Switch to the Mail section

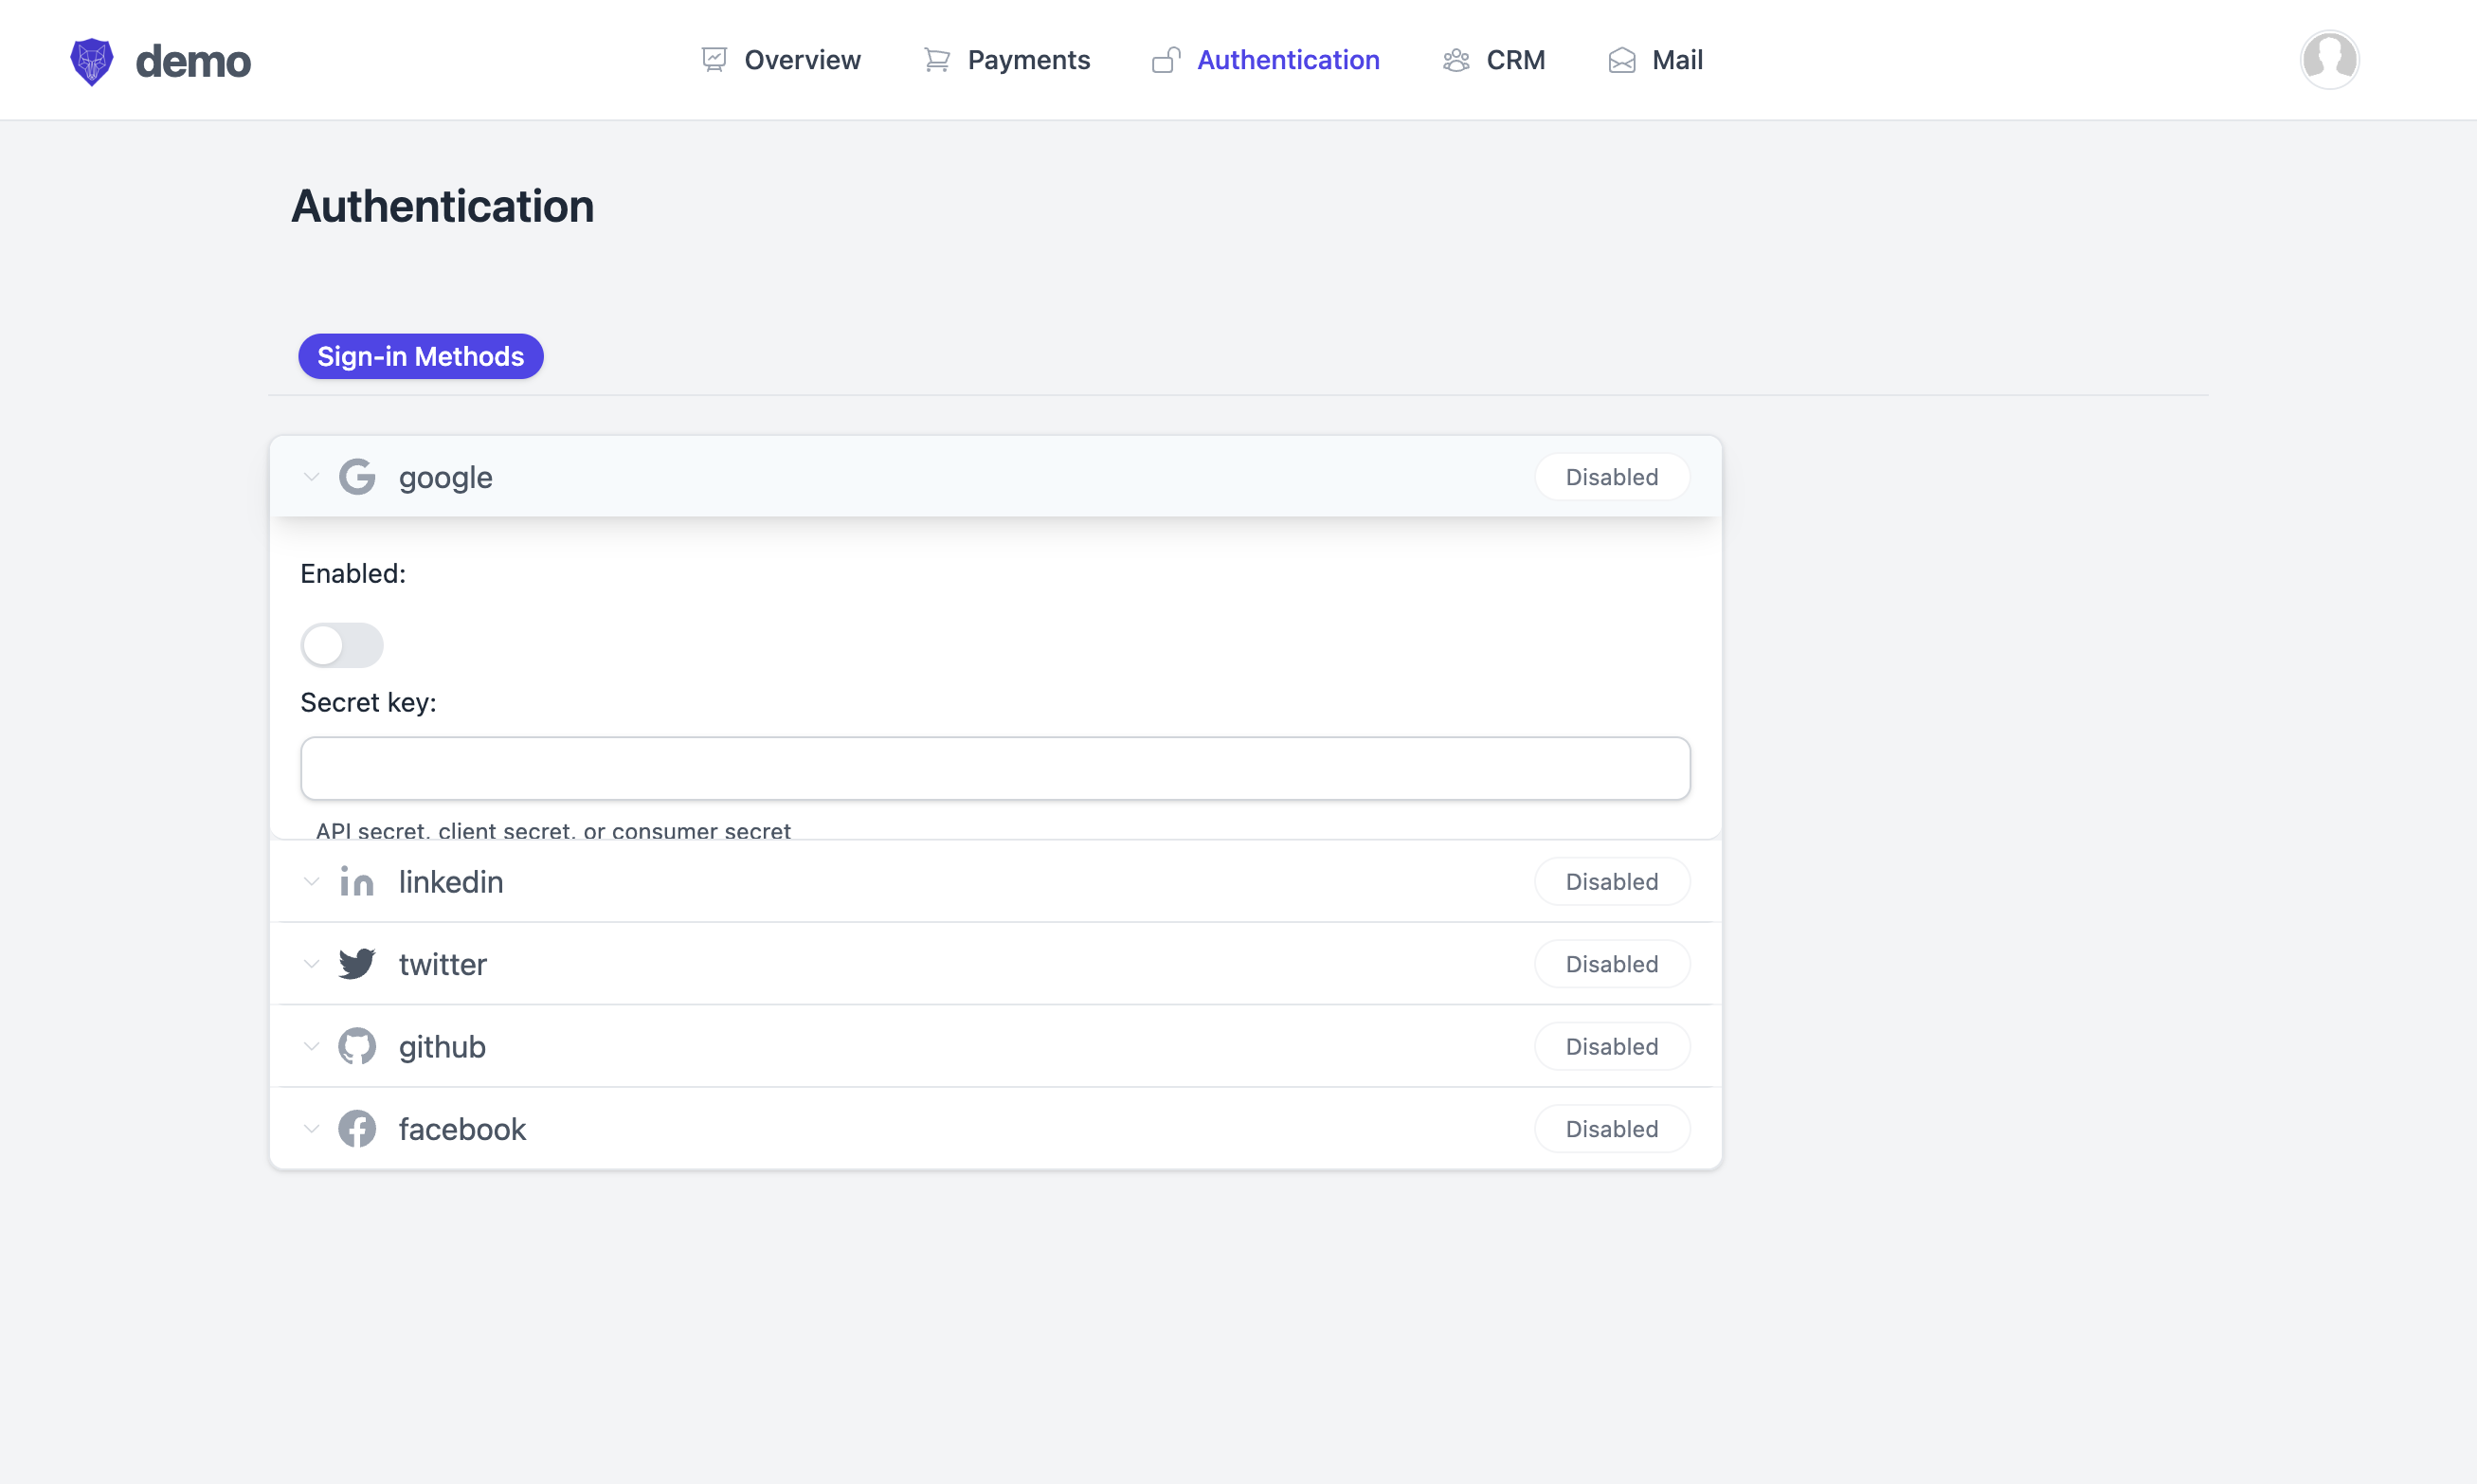tap(1656, 60)
